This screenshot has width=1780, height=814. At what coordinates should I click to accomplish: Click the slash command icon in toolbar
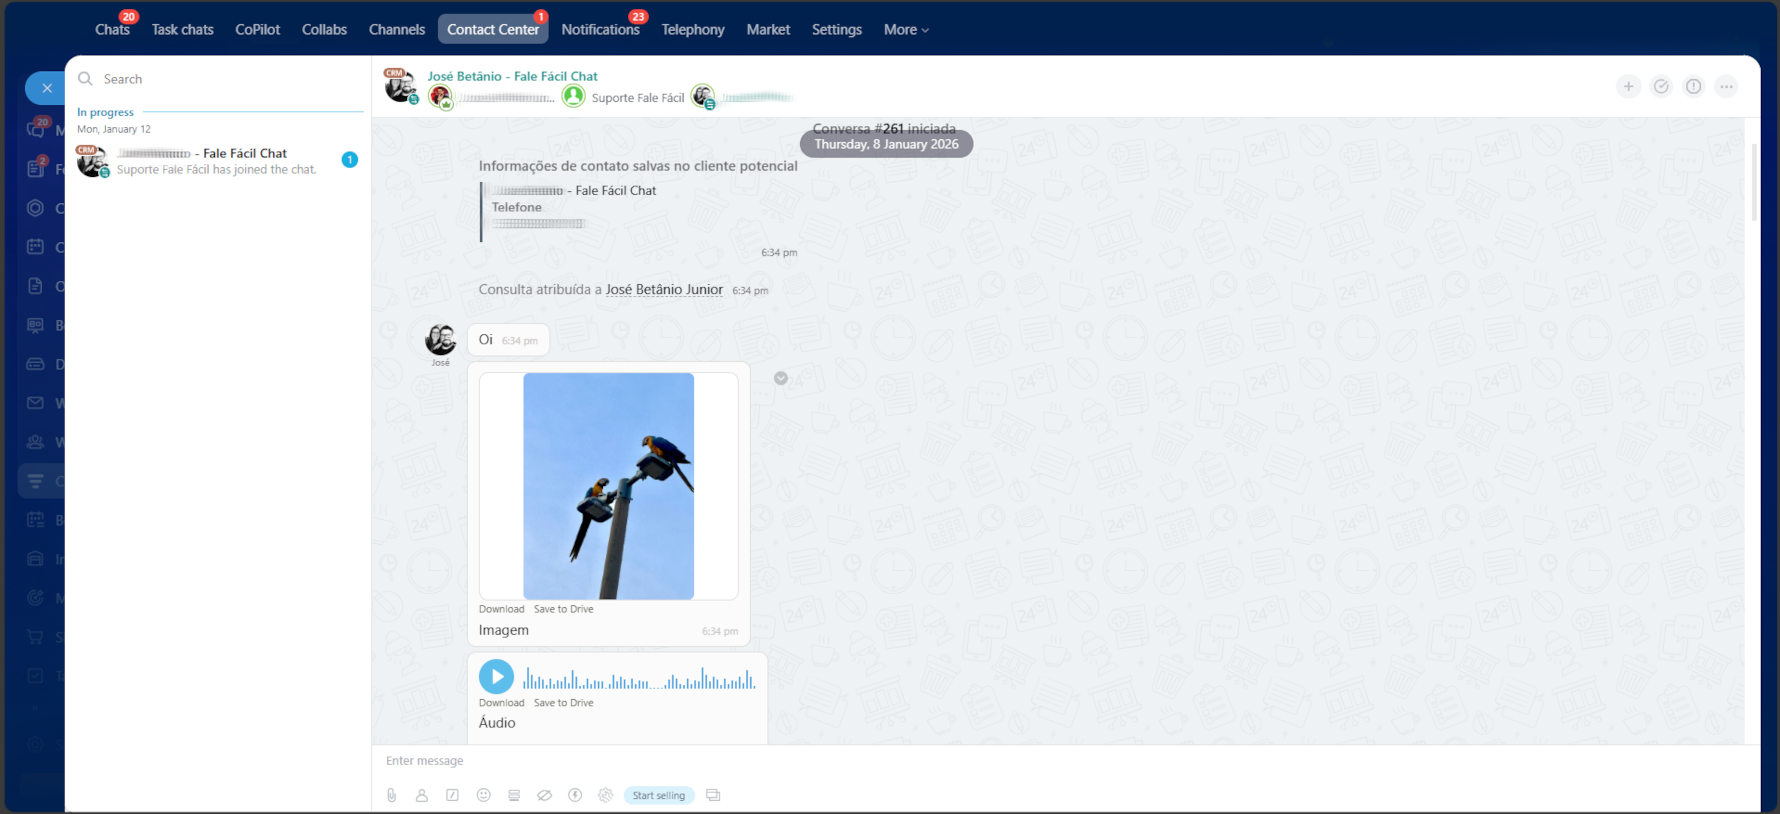(452, 795)
